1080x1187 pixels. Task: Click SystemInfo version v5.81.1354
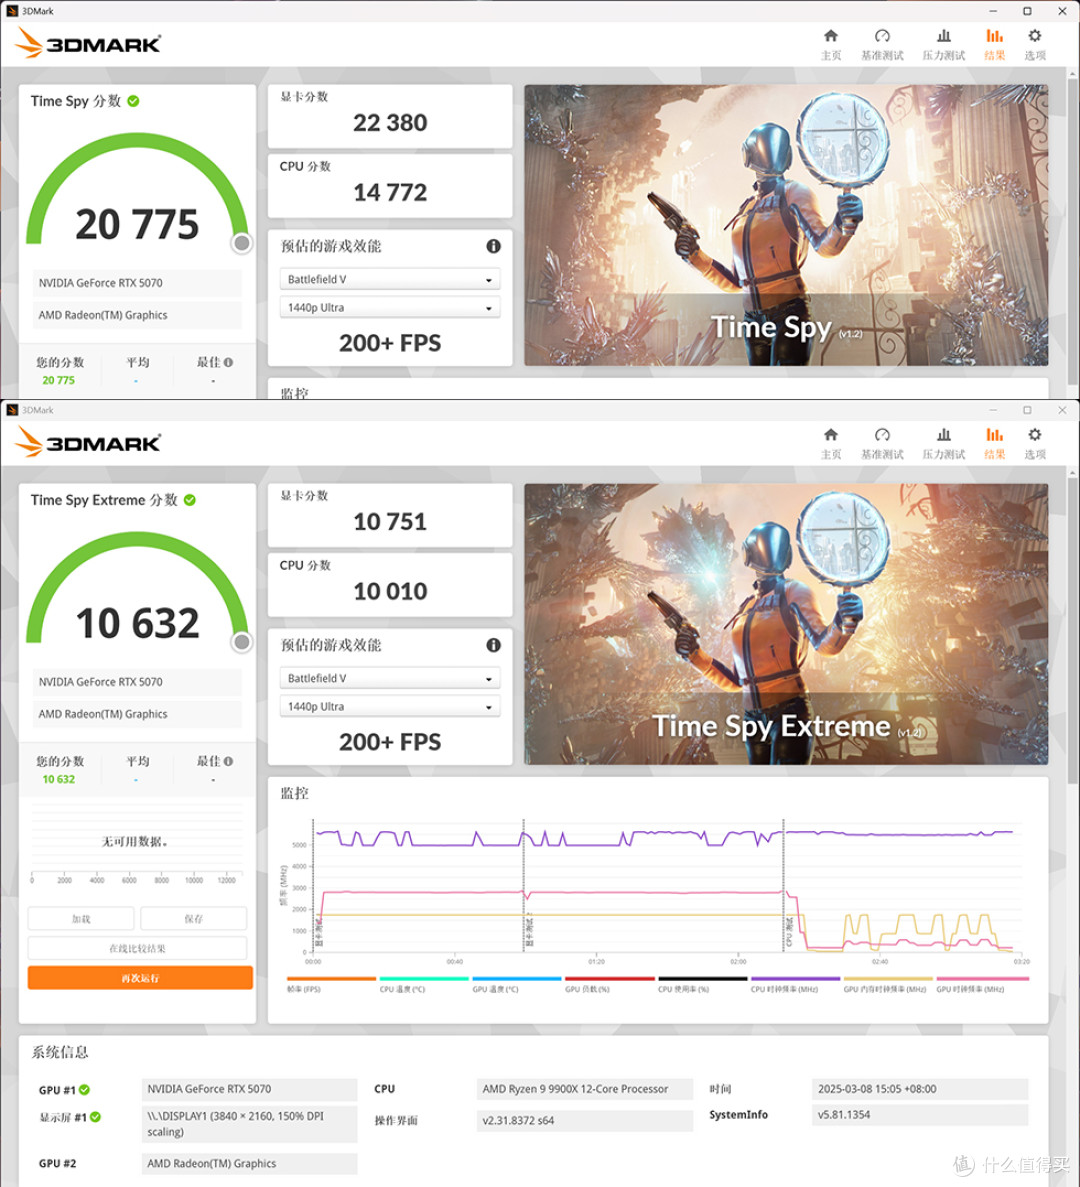920,1114
